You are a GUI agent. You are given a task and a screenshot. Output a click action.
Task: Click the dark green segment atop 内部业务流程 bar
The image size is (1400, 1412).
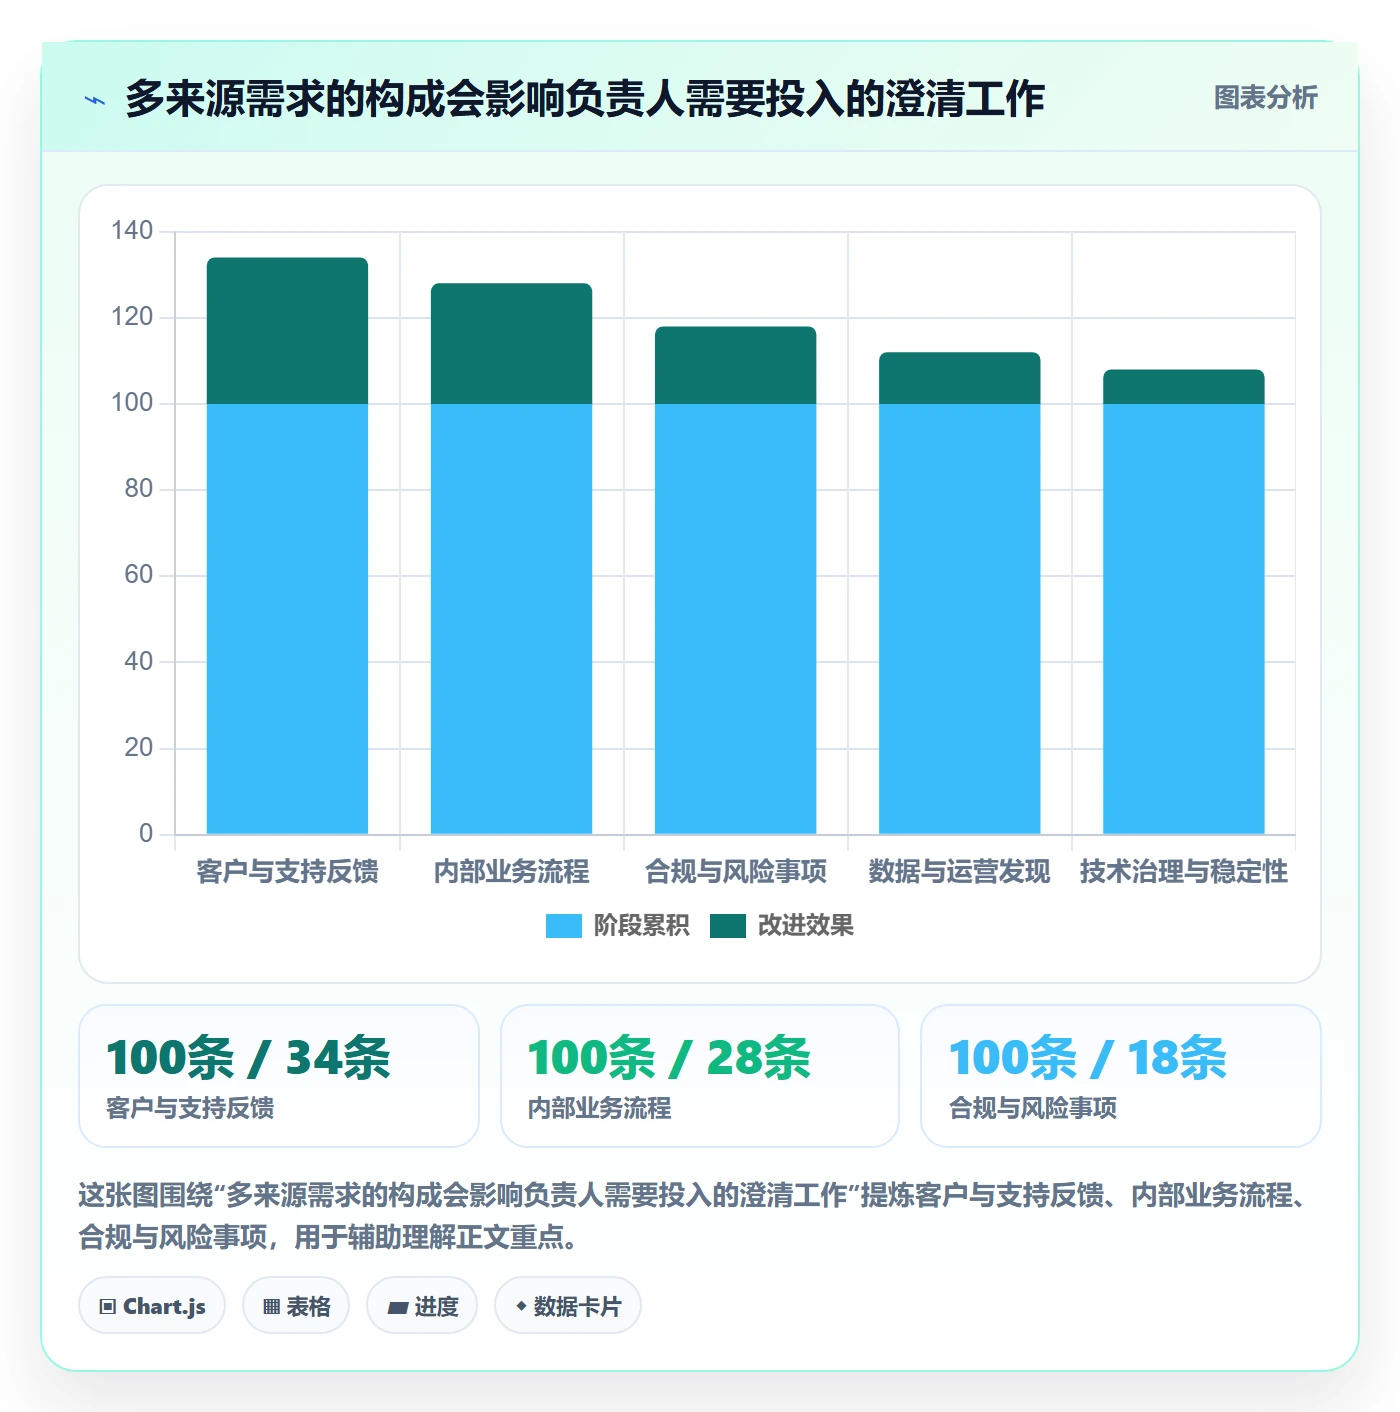point(511,344)
